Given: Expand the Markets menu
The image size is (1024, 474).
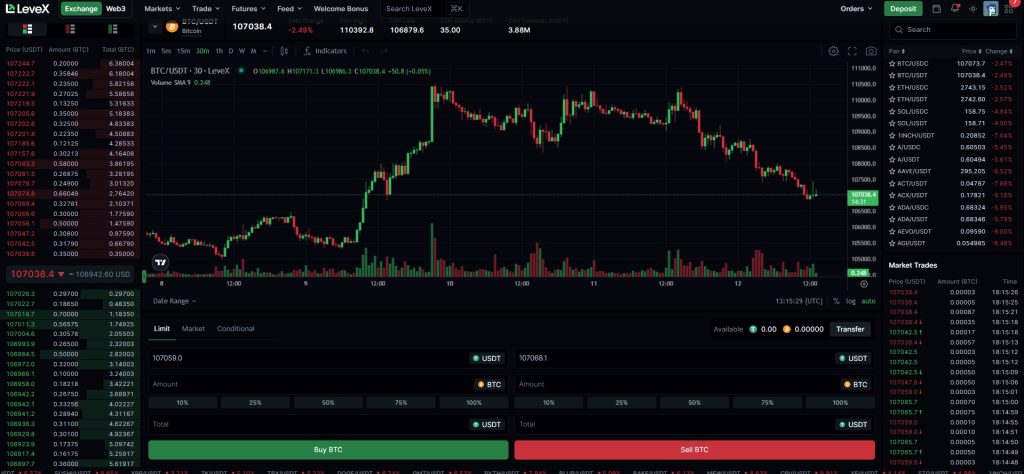Looking at the screenshot, I should tap(163, 8).
